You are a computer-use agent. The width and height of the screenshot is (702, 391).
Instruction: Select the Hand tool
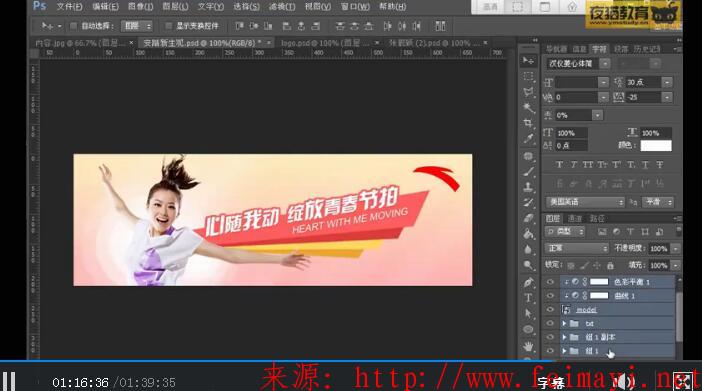click(528, 346)
